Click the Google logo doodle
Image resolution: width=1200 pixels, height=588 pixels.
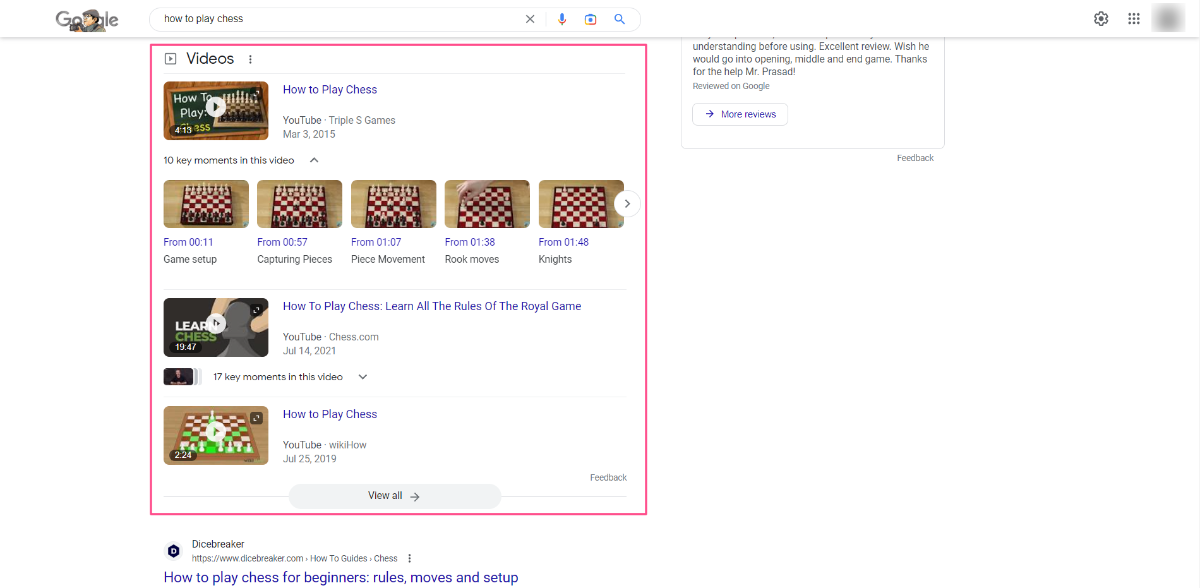(x=87, y=19)
